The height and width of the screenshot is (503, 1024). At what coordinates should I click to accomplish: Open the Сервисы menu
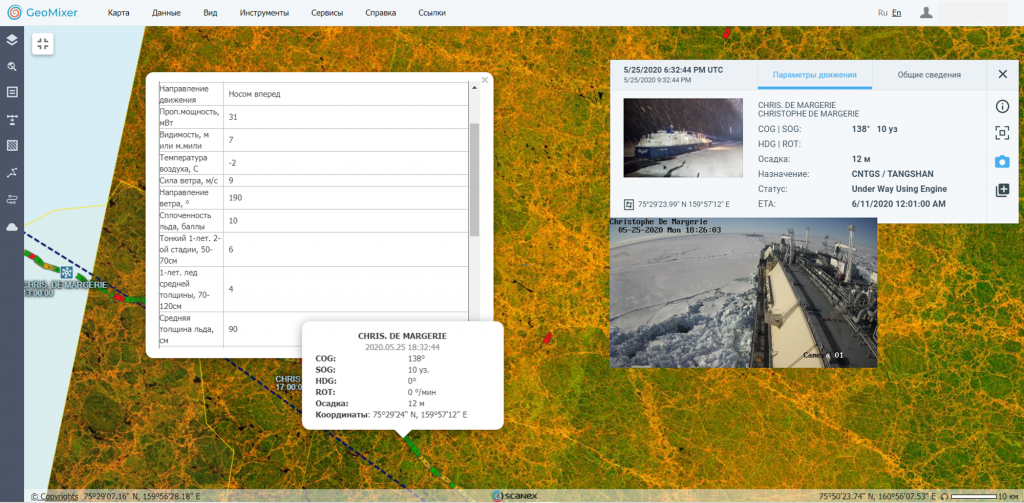tap(327, 13)
